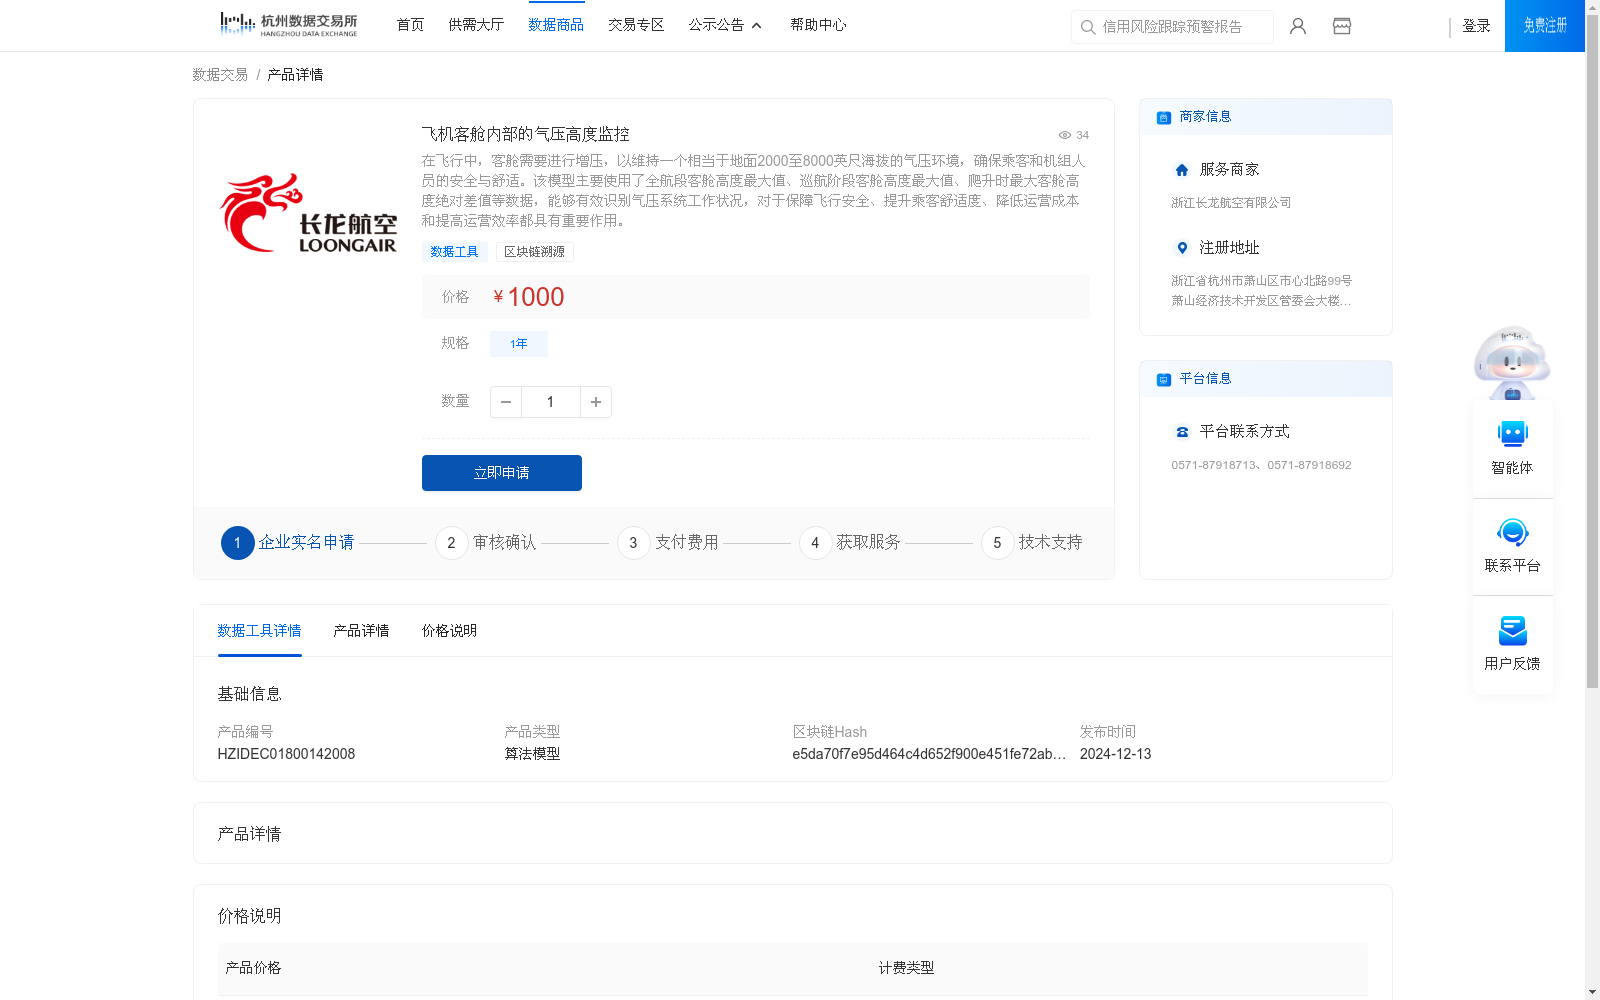Screen dimensions: 1600x1000
Task: Click the 产品详情 breadcrumb text
Action: coord(295,75)
